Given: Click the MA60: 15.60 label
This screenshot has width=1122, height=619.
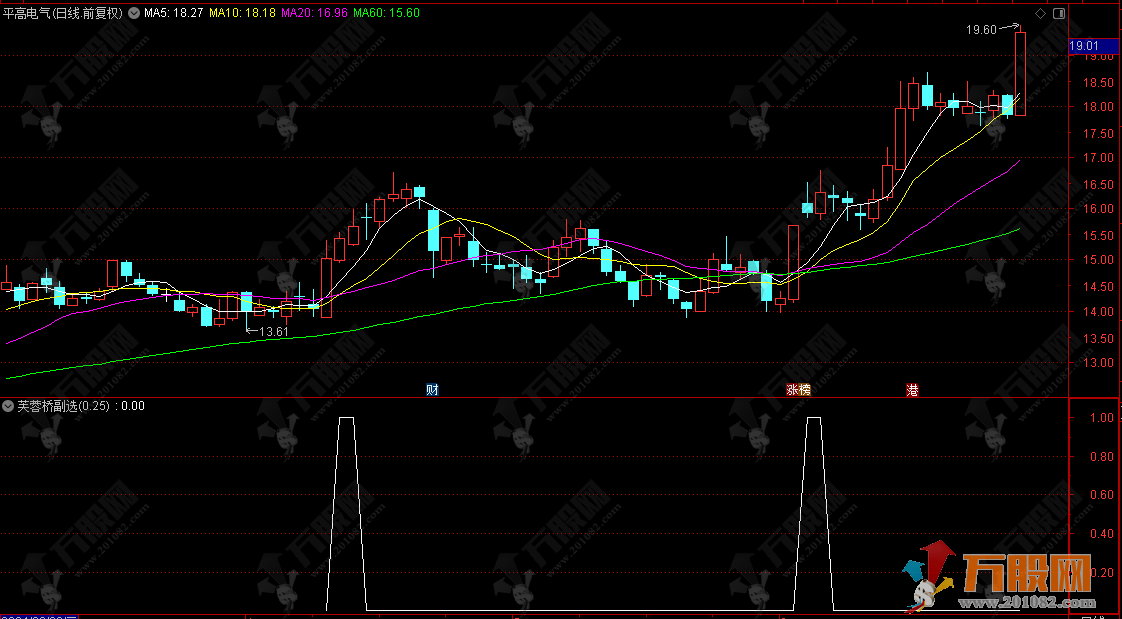Looking at the screenshot, I should point(386,13).
